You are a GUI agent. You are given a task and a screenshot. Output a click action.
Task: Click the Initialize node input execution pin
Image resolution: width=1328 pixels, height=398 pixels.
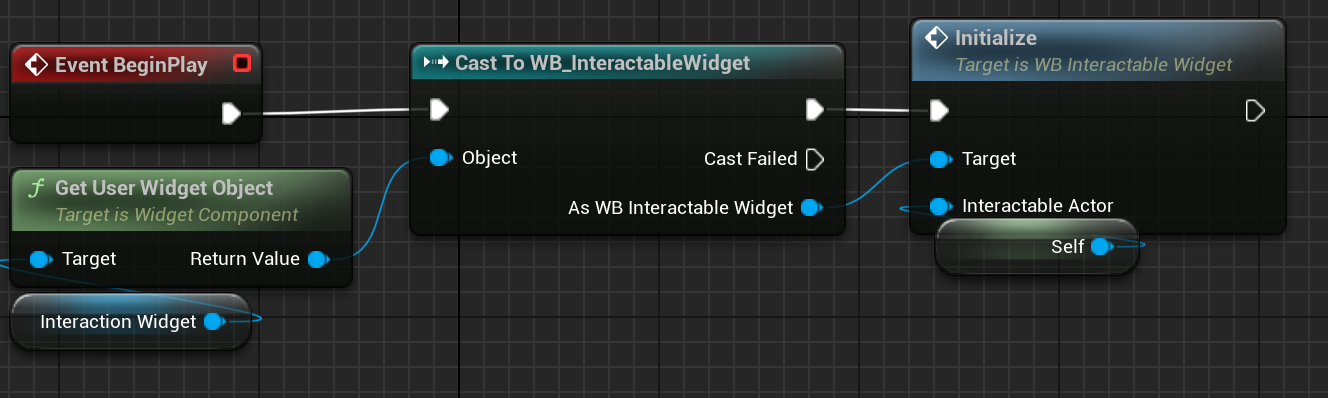point(939,110)
